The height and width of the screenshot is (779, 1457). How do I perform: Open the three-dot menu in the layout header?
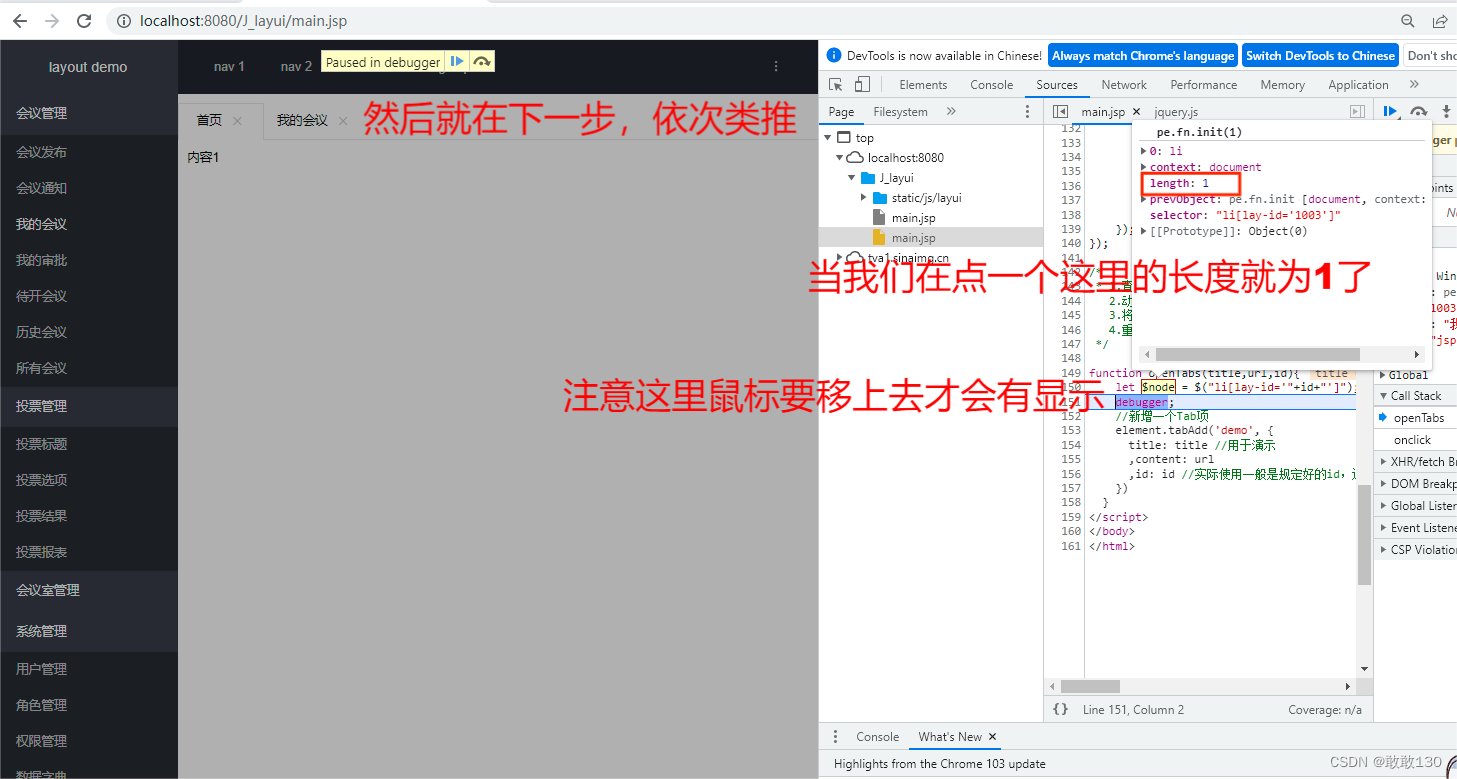pyautogui.click(x=776, y=66)
